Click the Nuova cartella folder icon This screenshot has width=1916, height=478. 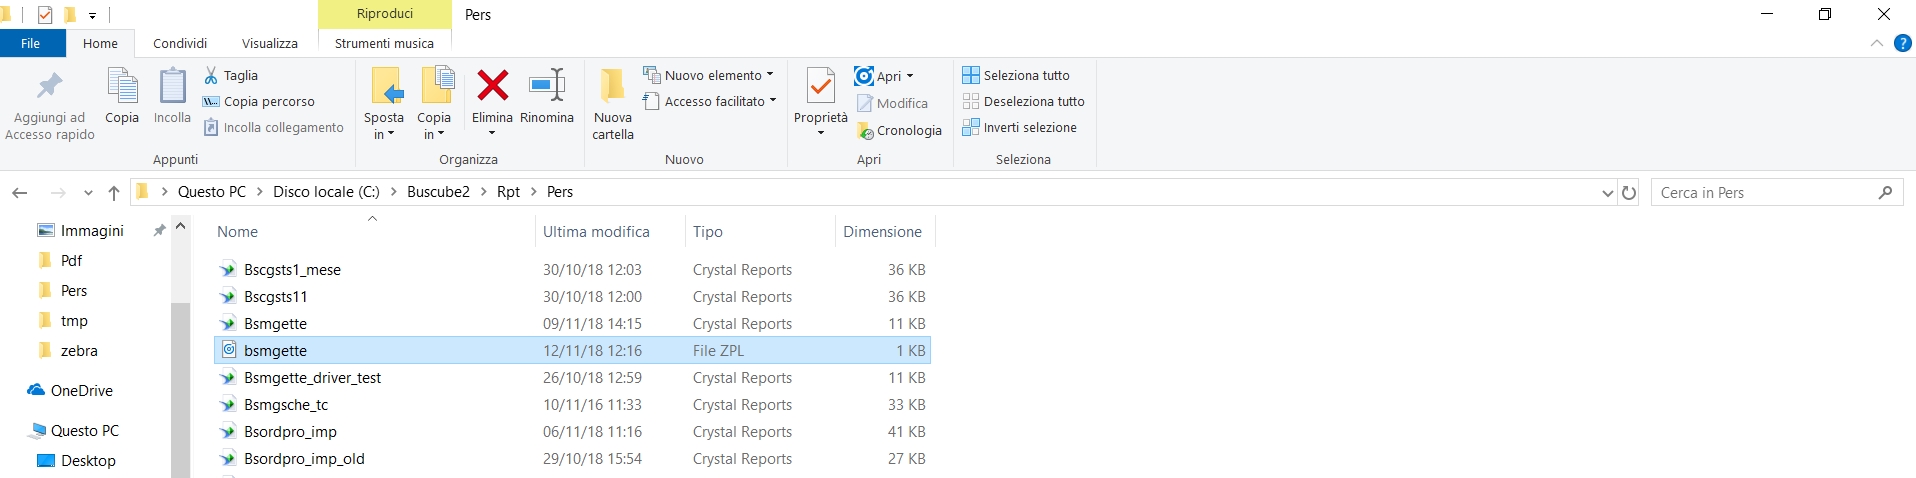[612, 87]
